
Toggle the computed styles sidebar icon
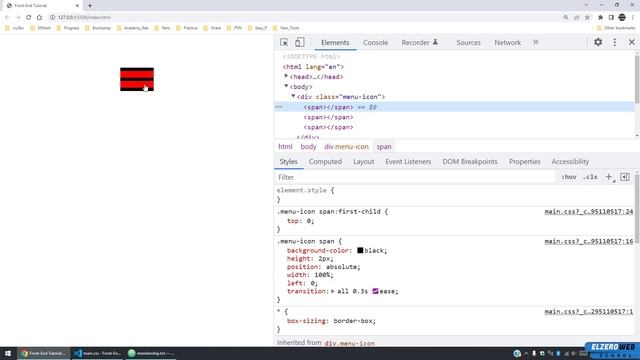(x=625, y=177)
